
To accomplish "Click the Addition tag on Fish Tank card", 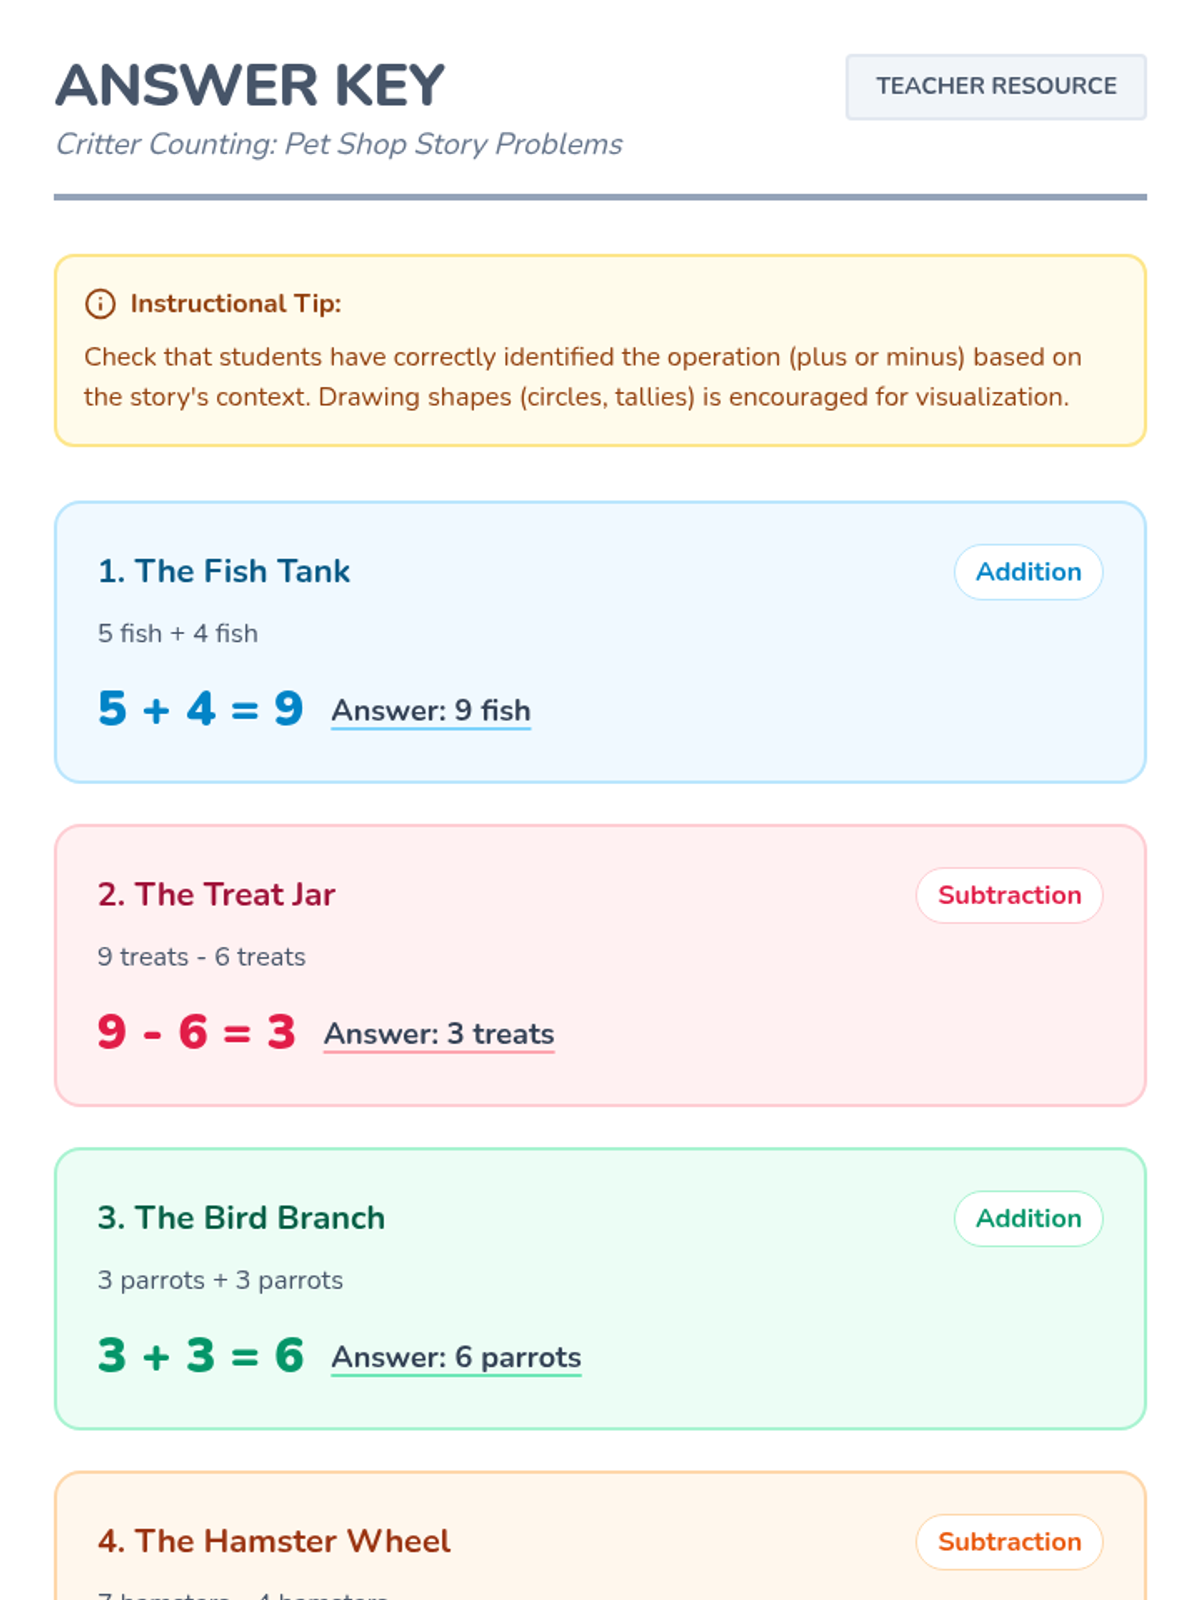I will pos(1028,572).
